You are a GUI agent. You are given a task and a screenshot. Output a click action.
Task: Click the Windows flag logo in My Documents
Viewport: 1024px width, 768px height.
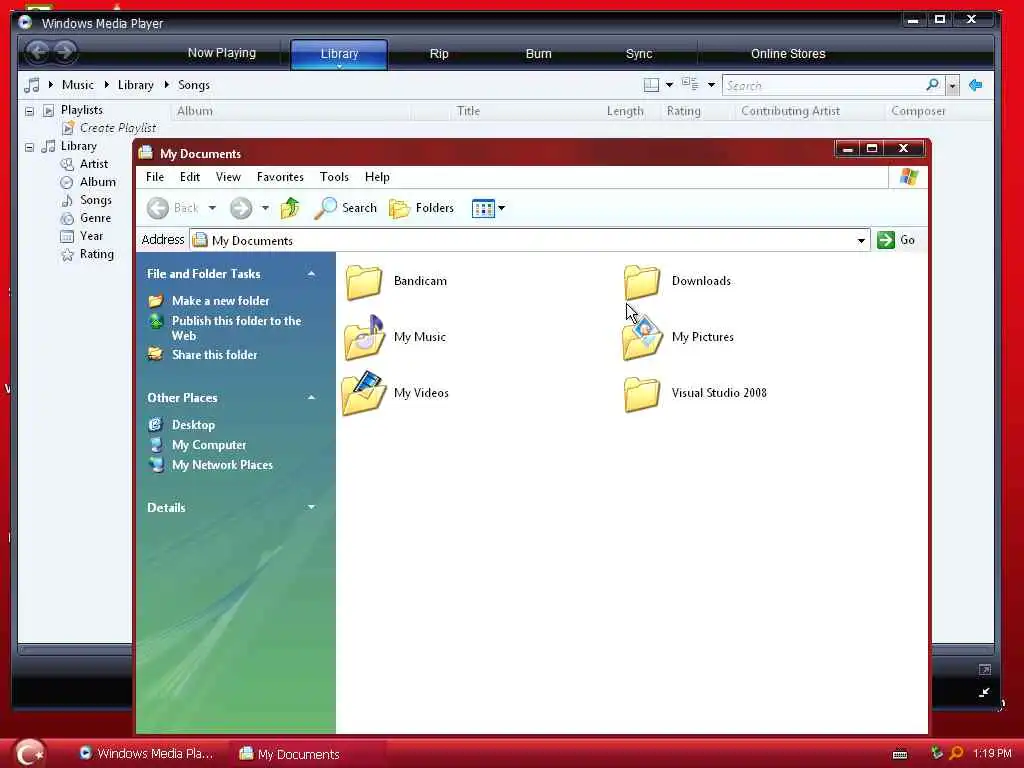click(x=908, y=177)
